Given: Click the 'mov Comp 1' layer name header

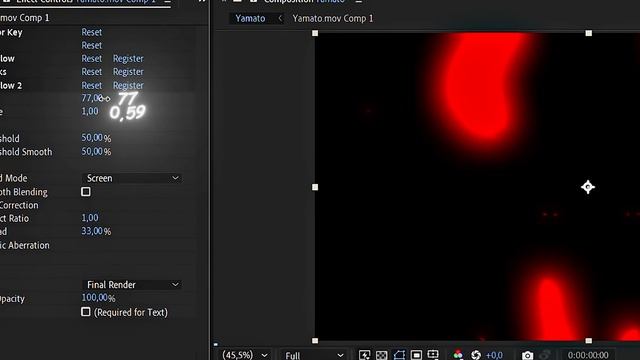Looking at the screenshot, I should (24, 18).
